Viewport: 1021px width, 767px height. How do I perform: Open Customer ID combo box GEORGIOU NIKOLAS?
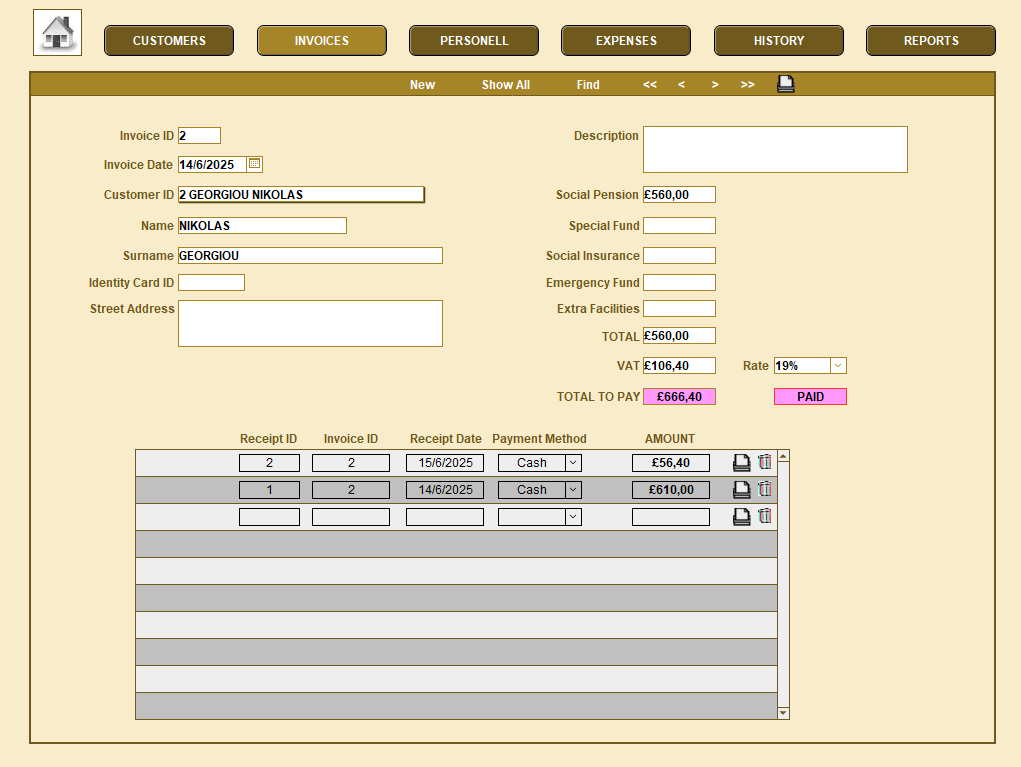tap(301, 194)
